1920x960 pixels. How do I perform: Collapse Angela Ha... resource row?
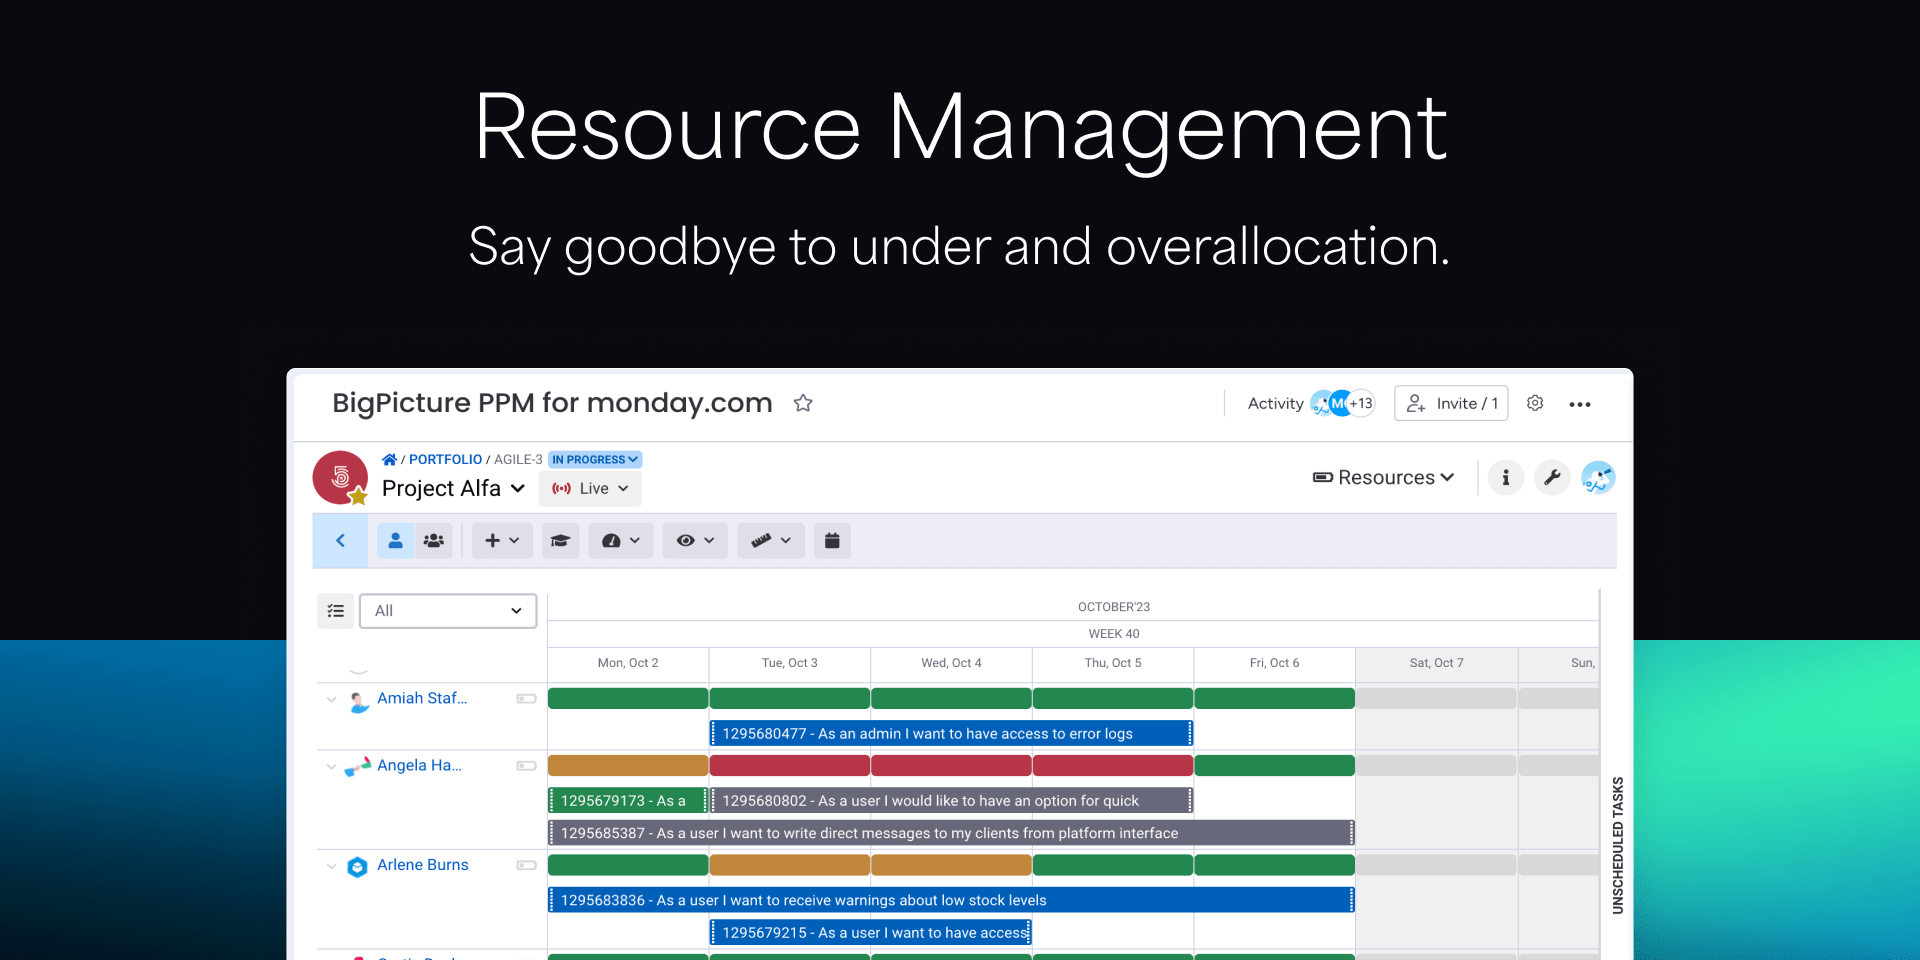(331, 766)
